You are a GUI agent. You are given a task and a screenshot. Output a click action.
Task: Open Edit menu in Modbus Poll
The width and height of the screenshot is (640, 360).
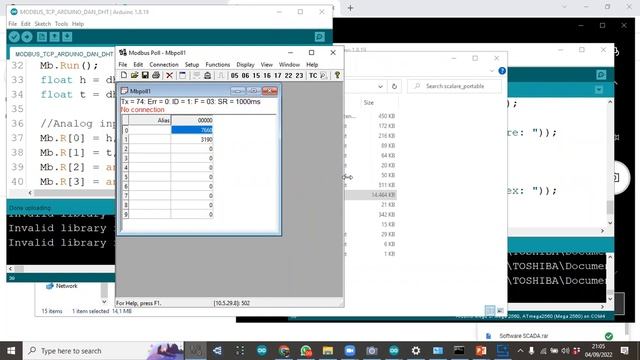138,64
